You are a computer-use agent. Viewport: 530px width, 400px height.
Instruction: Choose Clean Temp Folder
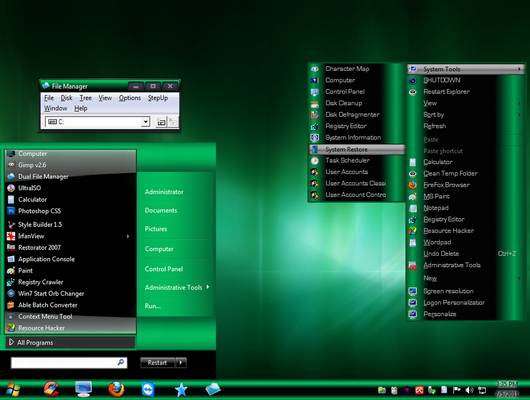pyautogui.click(x=465, y=173)
